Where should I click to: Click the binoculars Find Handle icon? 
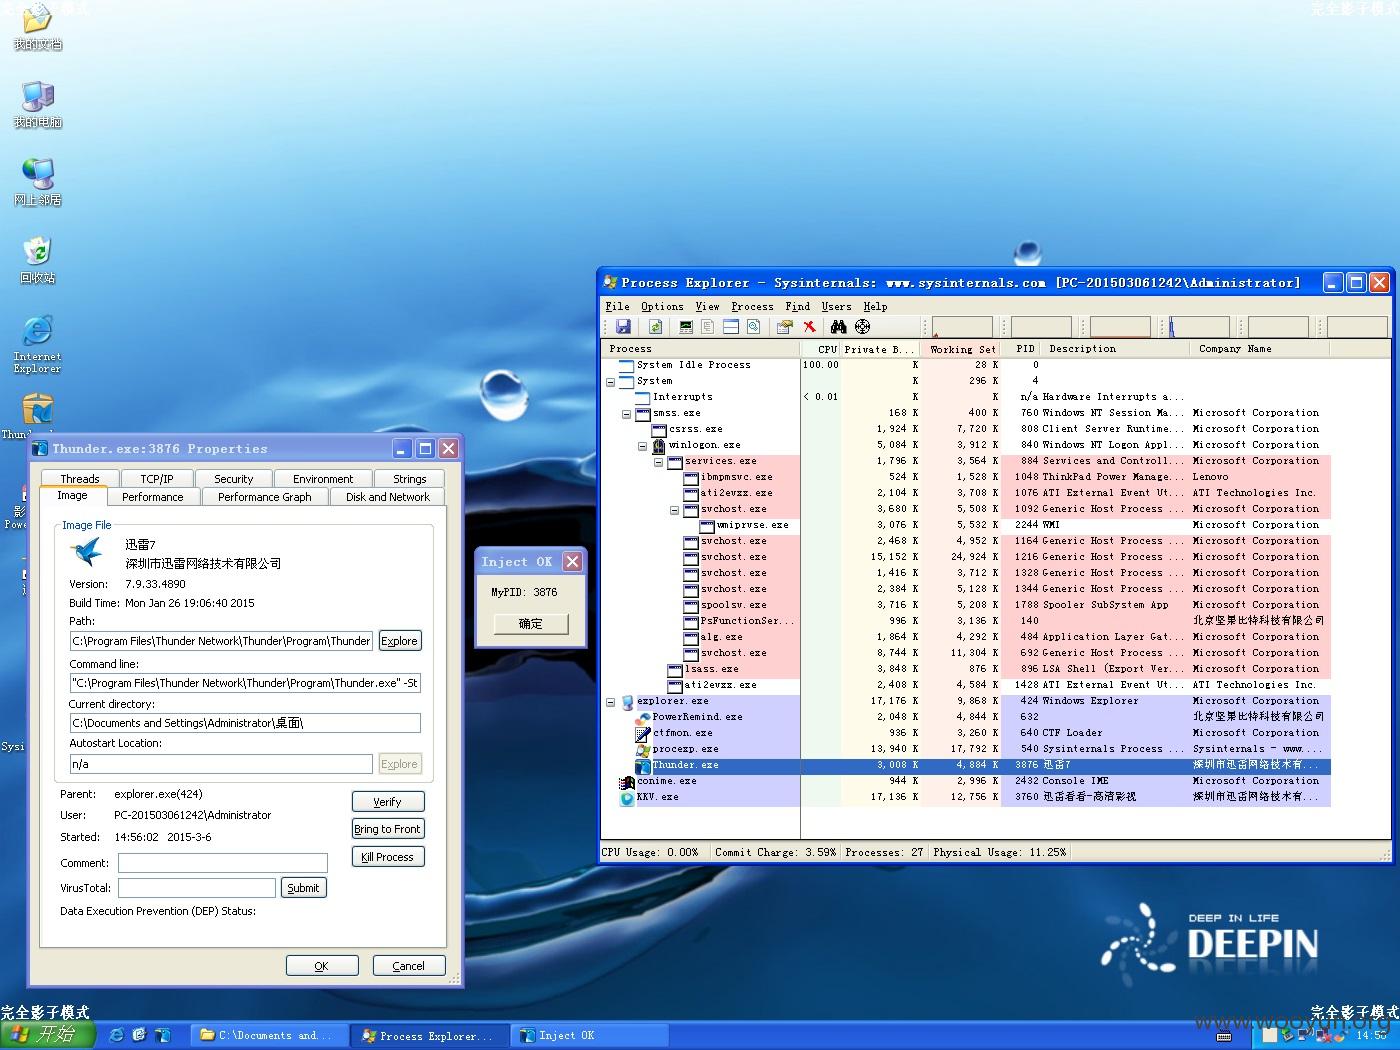839,327
